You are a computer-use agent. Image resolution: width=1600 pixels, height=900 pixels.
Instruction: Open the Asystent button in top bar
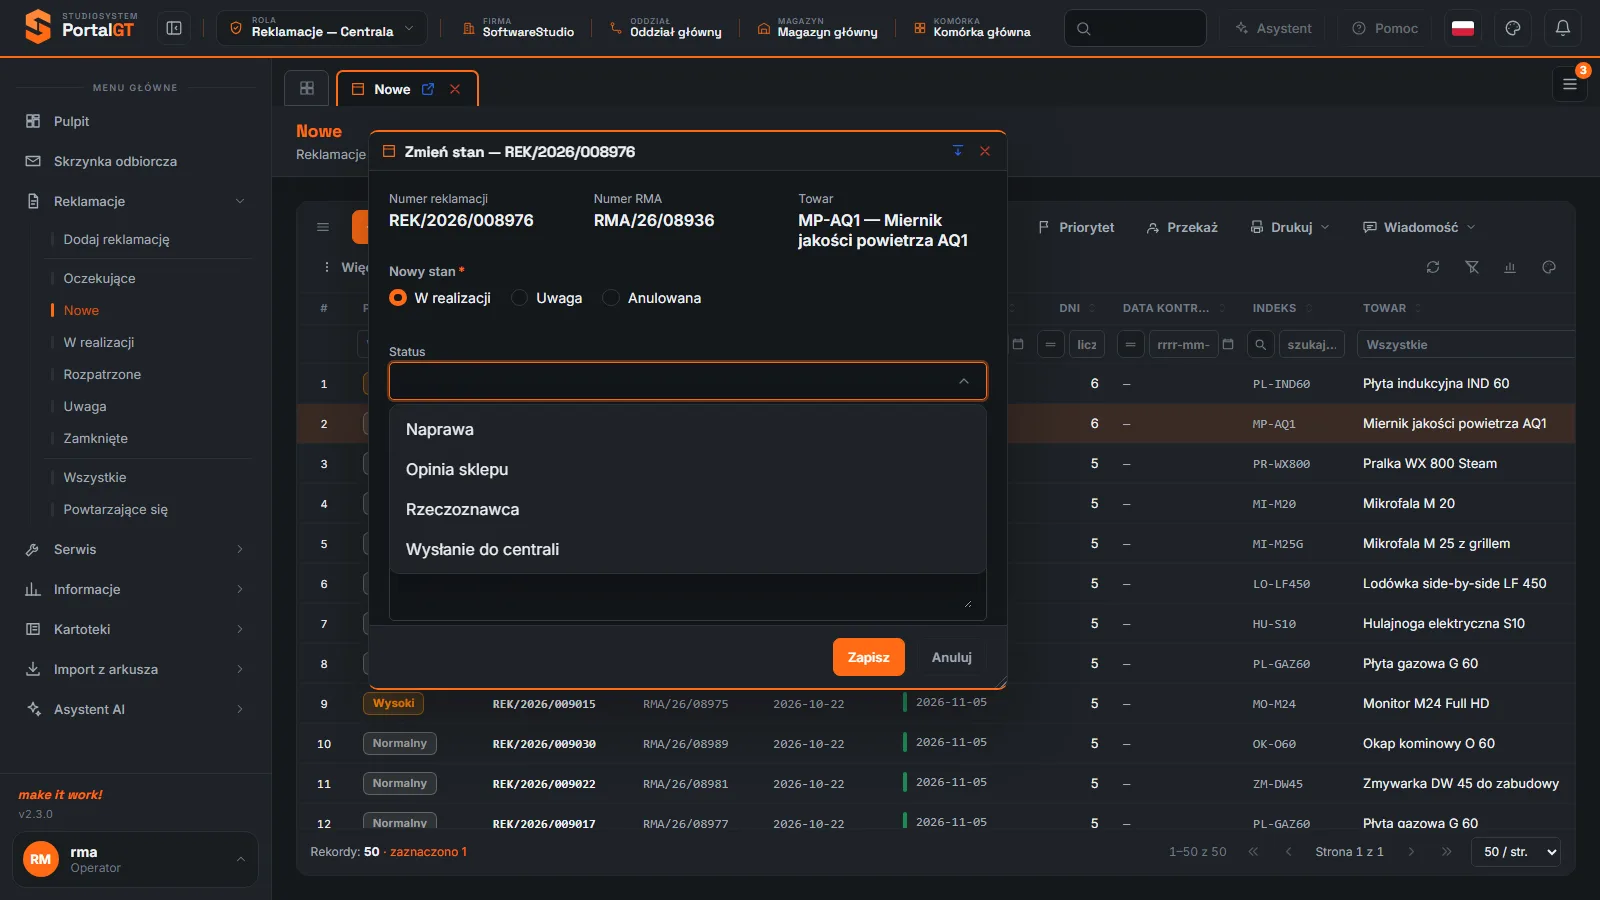(1273, 28)
